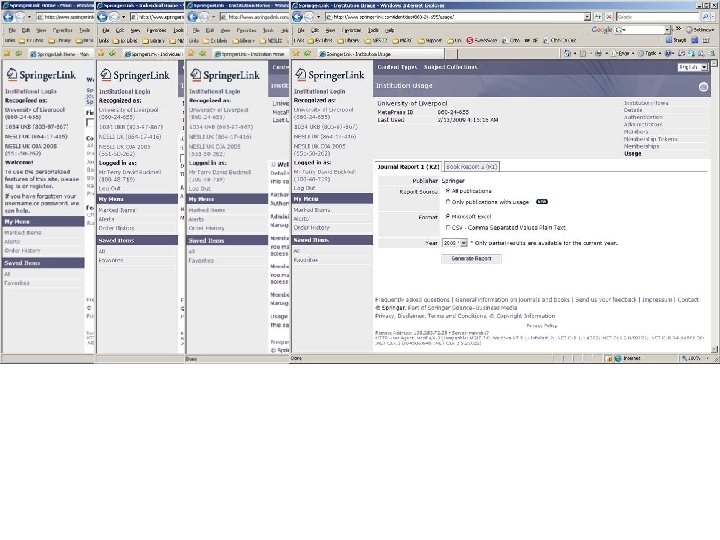Viewport: 720px width, 540px height.
Task: Open the SnagIt toolbar button
Action: 676,40
